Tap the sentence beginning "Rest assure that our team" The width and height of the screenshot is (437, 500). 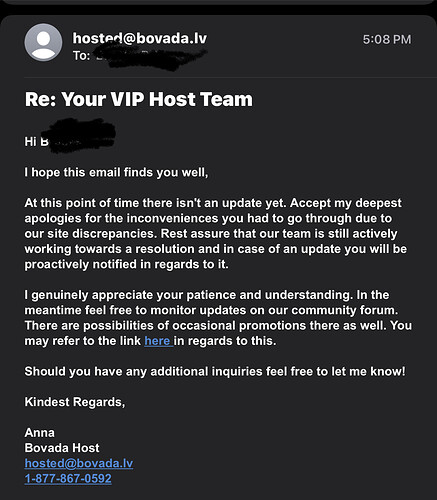click(216, 249)
